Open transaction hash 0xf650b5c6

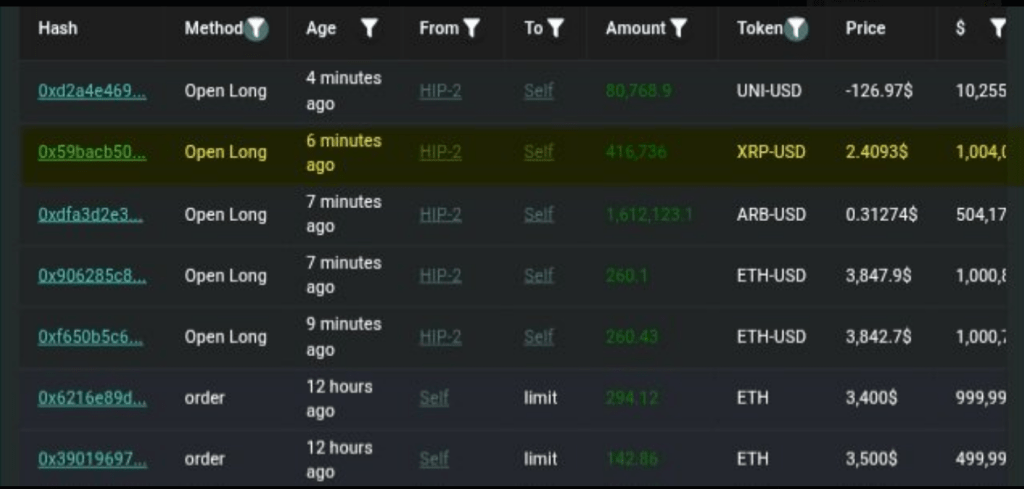tap(92, 337)
